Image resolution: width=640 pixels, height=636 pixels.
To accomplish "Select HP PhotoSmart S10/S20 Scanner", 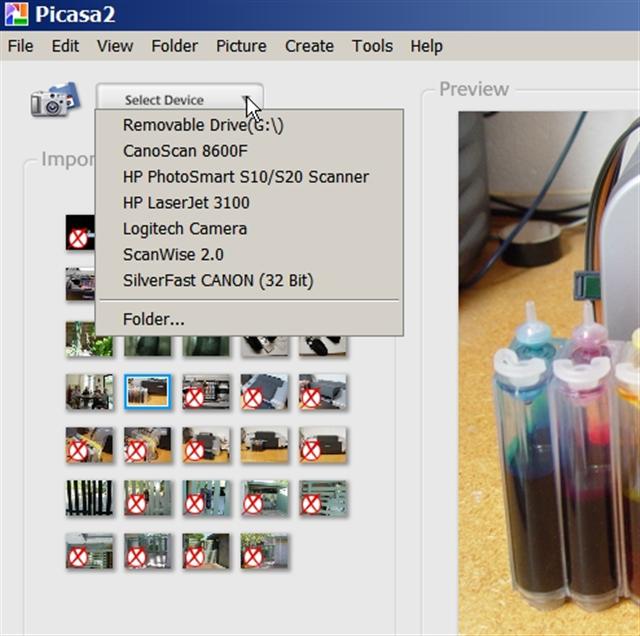I will click(x=249, y=177).
